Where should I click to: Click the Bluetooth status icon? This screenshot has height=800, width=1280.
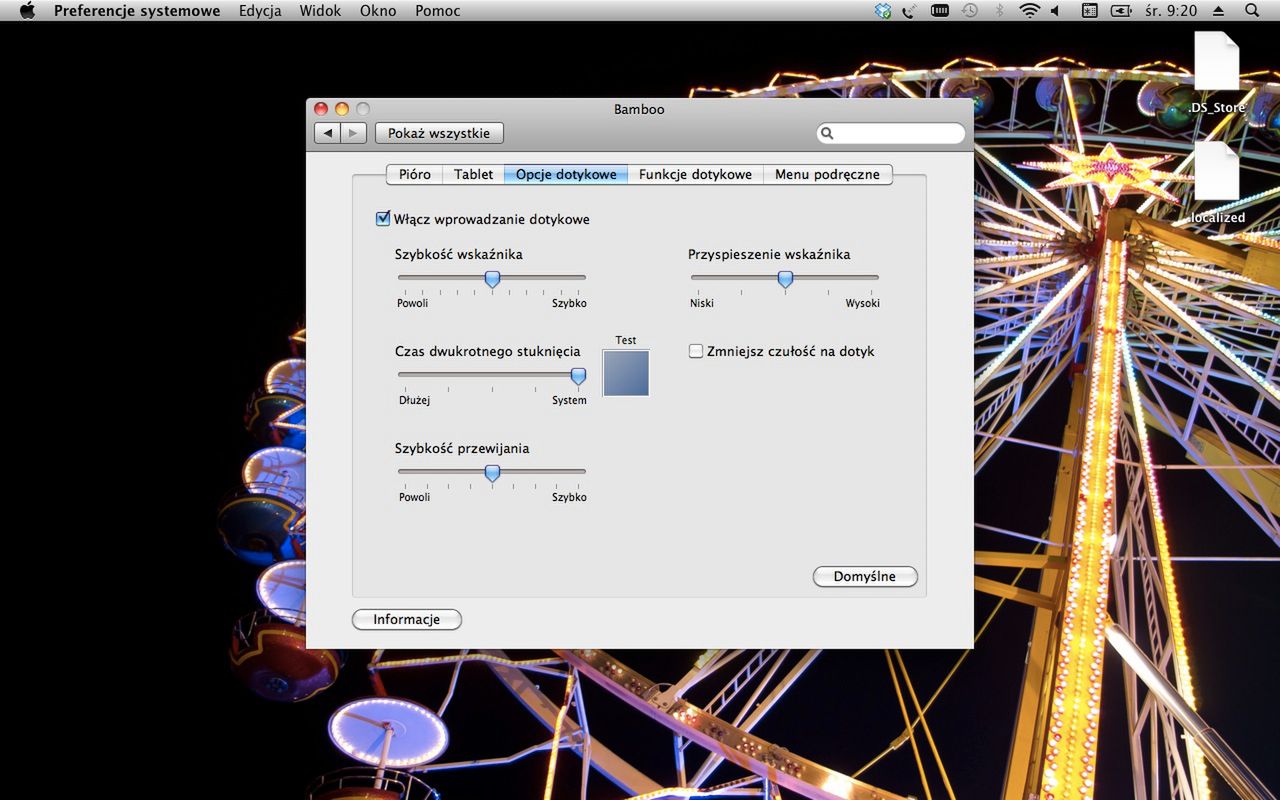[998, 11]
